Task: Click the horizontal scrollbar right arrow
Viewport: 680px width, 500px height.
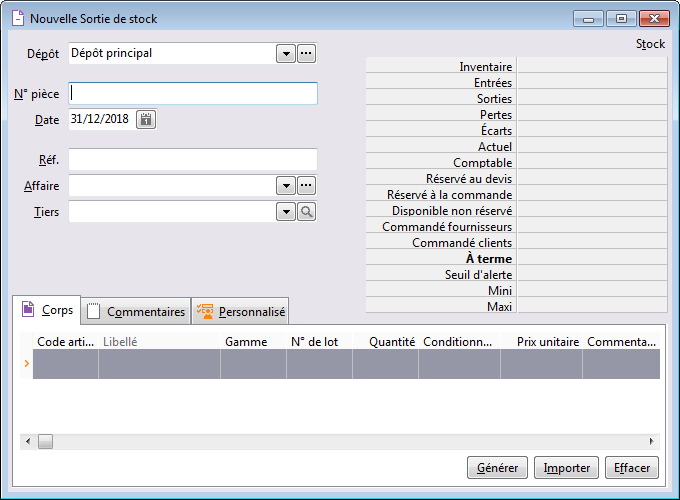Action: (x=652, y=441)
